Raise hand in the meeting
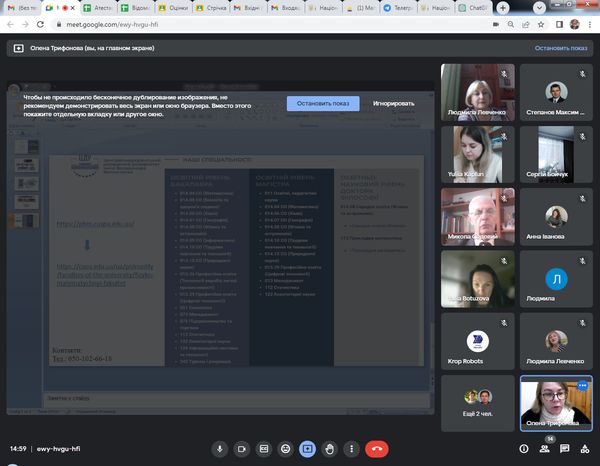Image resolution: width=600 pixels, height=466 pixels. coord(330,449)
